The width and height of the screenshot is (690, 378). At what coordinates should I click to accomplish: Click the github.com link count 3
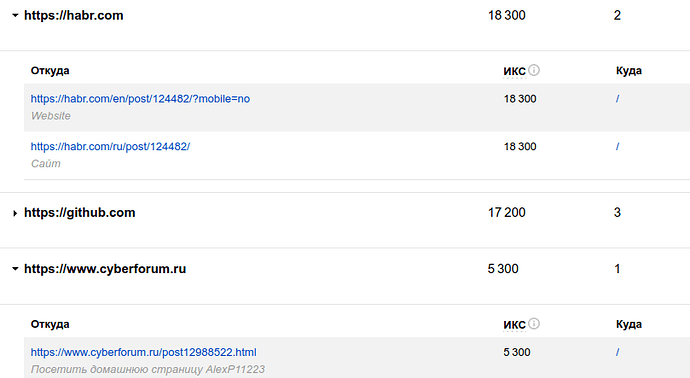[x=617, y=213]
